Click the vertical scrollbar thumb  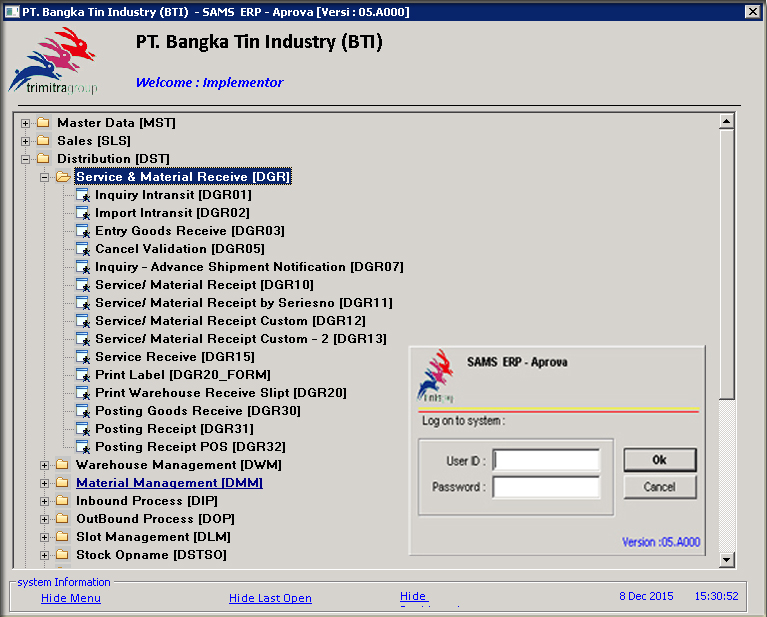[726, 264]
